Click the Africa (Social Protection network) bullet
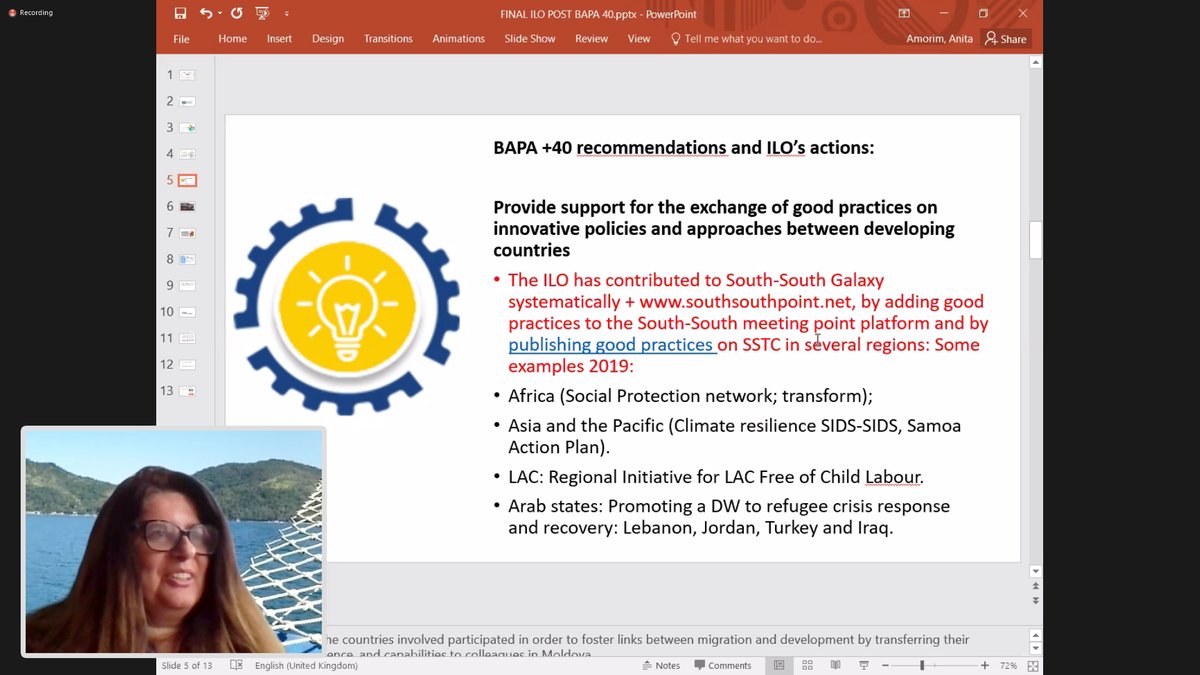 pos(690,396)
